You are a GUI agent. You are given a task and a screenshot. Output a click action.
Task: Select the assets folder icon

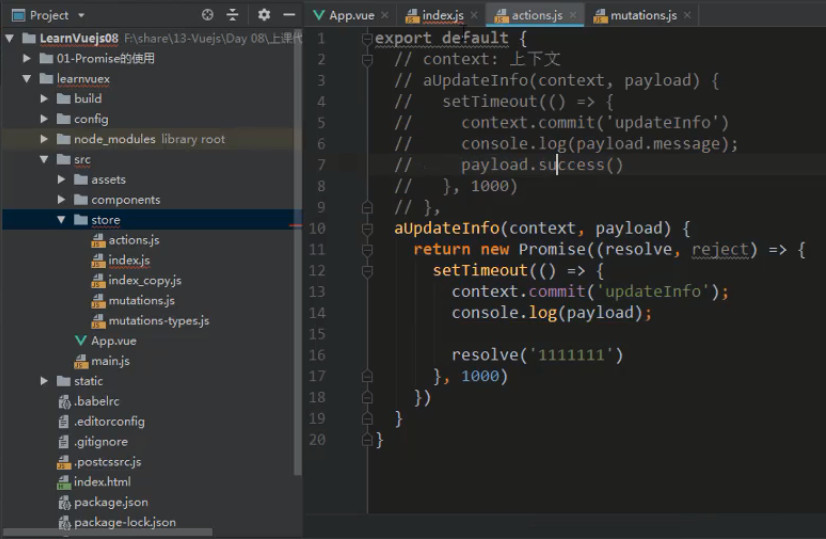coord(81,179)
